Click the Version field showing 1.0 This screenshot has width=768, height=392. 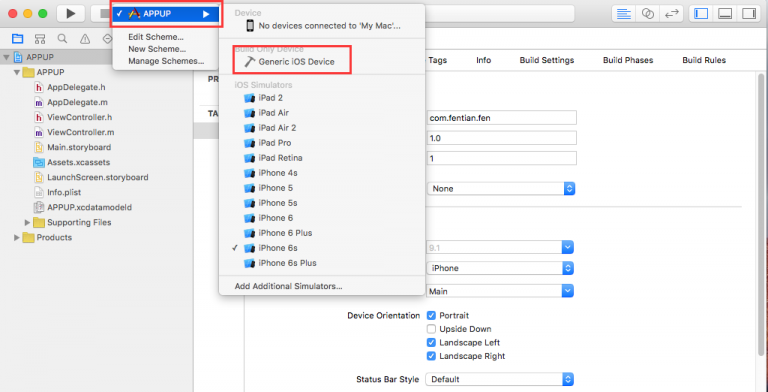click(502, 138)
